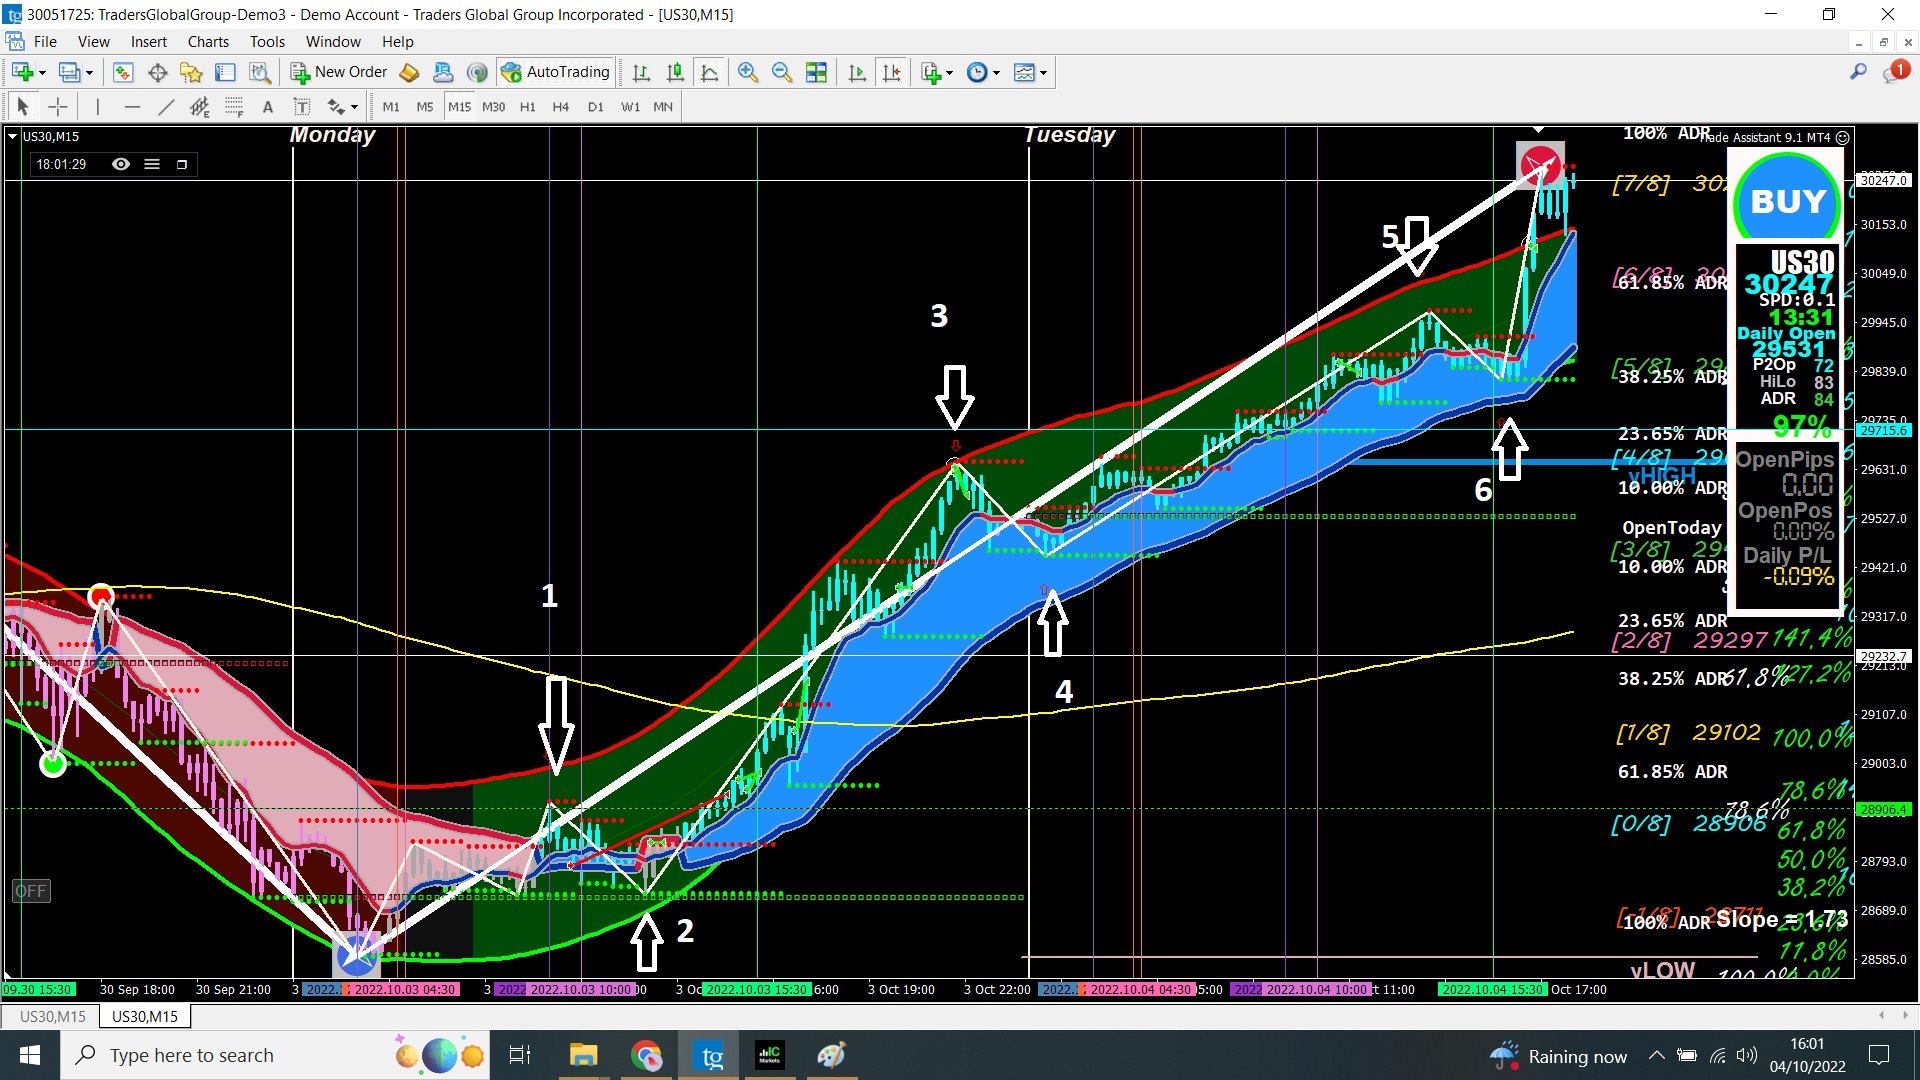
Task: Draw a horizontal line tool
Action: point(132,107)
